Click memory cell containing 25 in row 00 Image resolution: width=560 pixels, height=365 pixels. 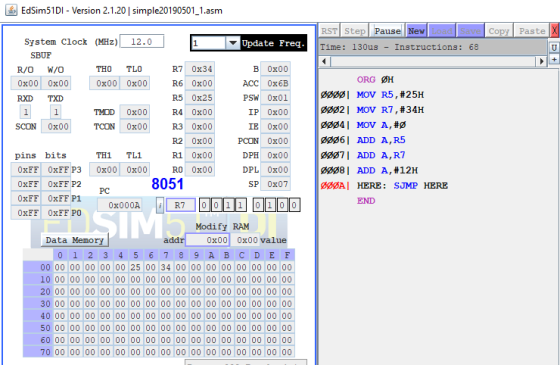(x=135, y=267)
